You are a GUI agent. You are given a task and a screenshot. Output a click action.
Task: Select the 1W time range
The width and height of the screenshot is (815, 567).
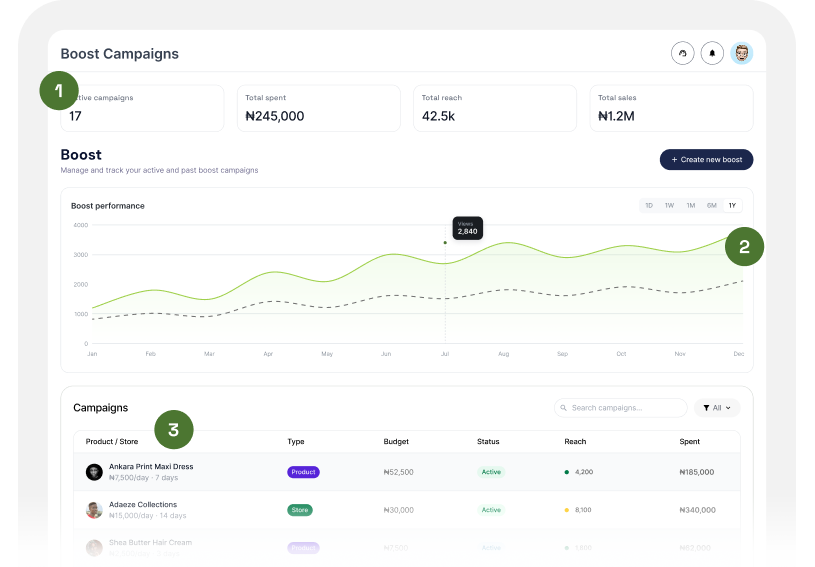coord(669,205)
